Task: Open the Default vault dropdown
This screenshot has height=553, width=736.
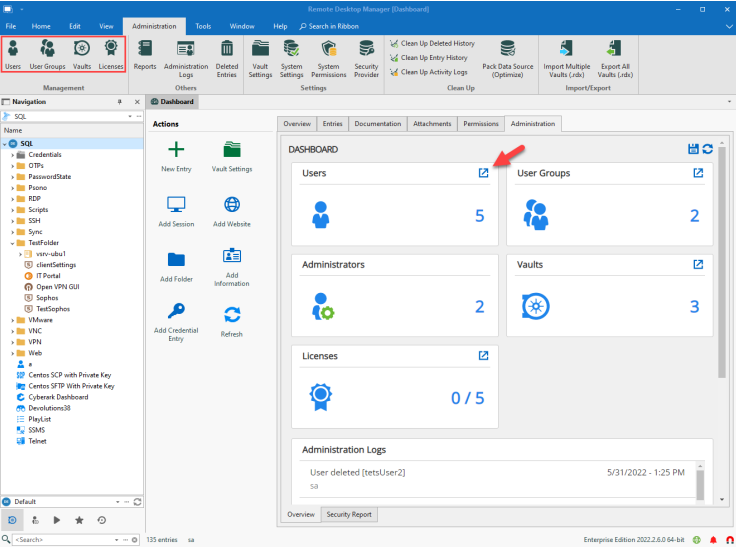Action: (x=117, y=502)
